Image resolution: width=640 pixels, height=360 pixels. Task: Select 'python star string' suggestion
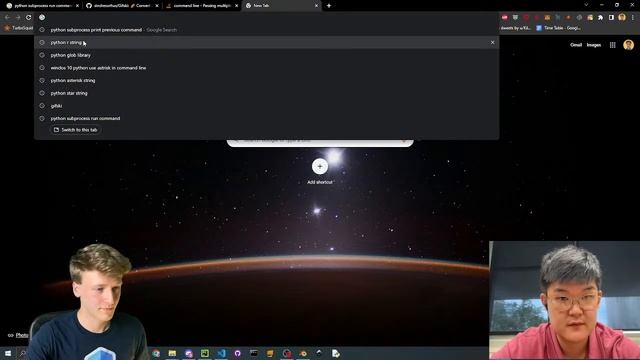coord(267,93)
